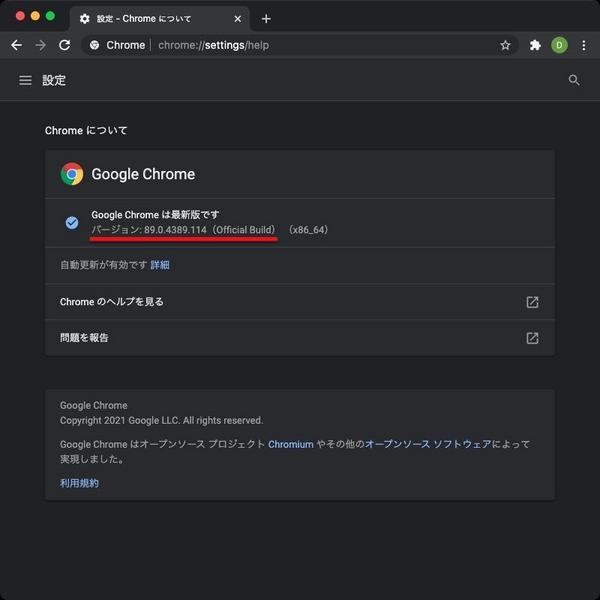Close the 設定 - Chrome について tab

point(238,19)
